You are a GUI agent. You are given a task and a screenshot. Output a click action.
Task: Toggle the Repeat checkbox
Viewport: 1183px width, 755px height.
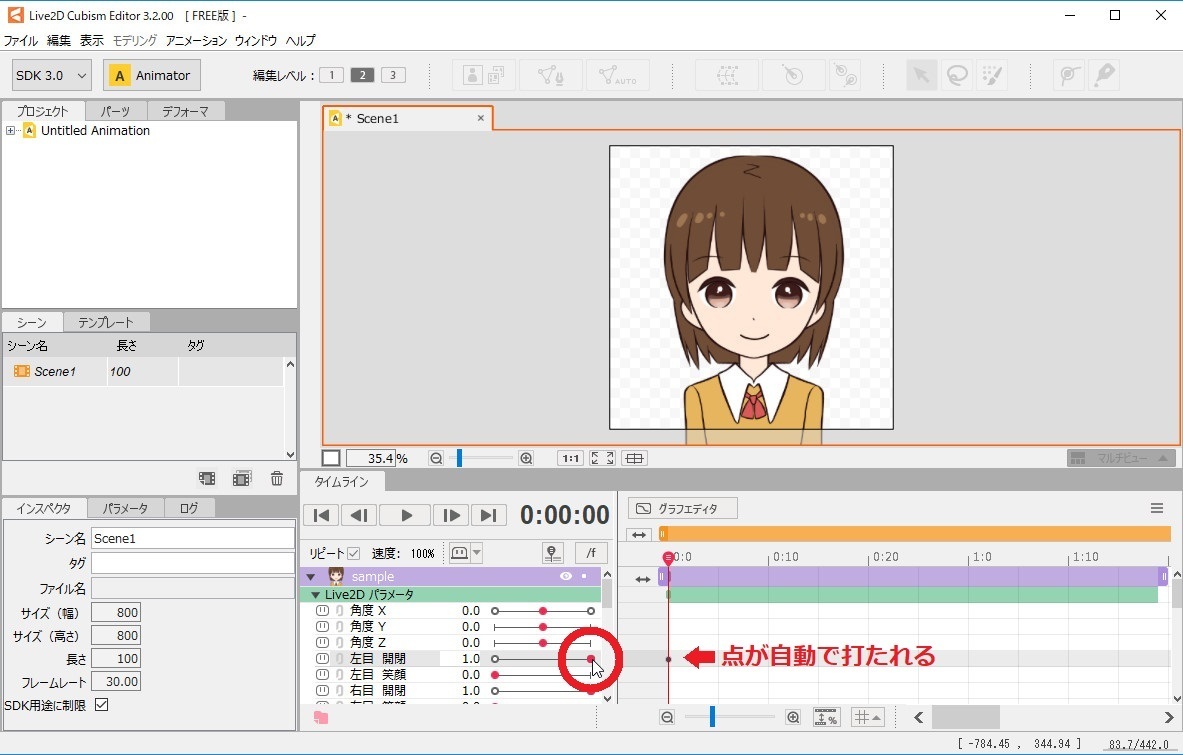click(x=354, y=554)
